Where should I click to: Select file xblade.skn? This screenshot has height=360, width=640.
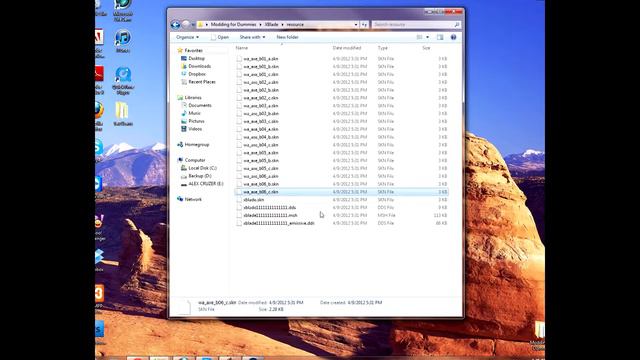pos(253,200)
